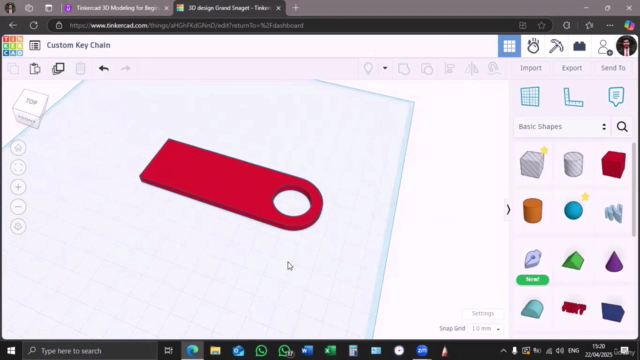Viewport: 640px width, 360px height.
Task: Open the Windows Start menu
Action: [x=11, y=351]
